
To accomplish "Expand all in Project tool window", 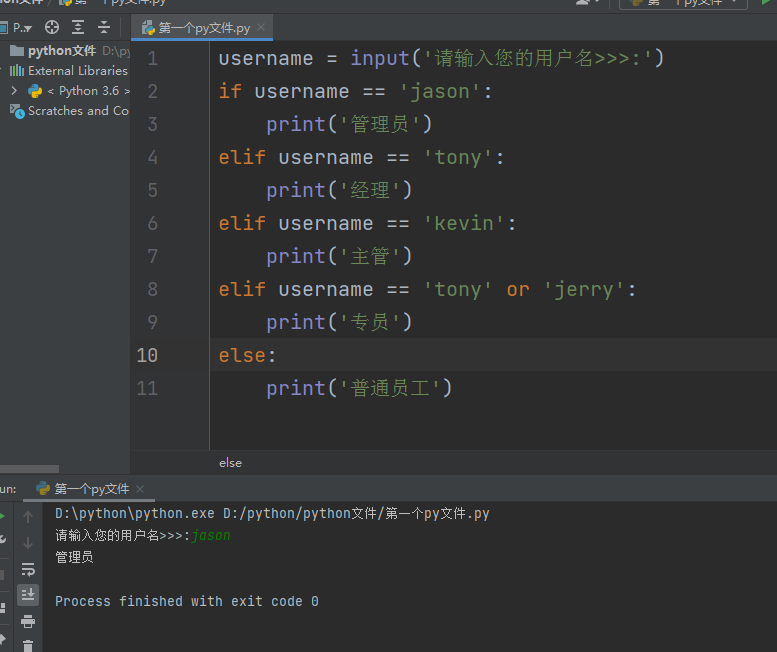I will point(78,27).
